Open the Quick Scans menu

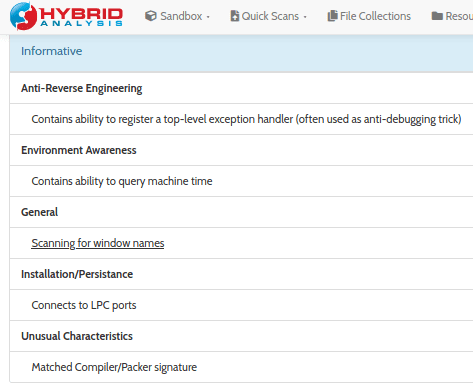(268, 16)
